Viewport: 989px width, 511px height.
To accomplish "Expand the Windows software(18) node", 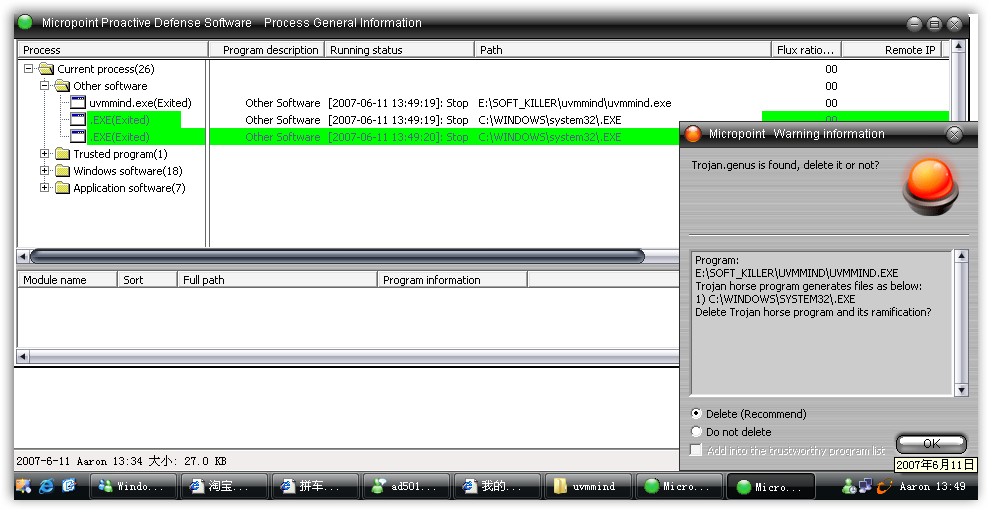I will point(44,171).
